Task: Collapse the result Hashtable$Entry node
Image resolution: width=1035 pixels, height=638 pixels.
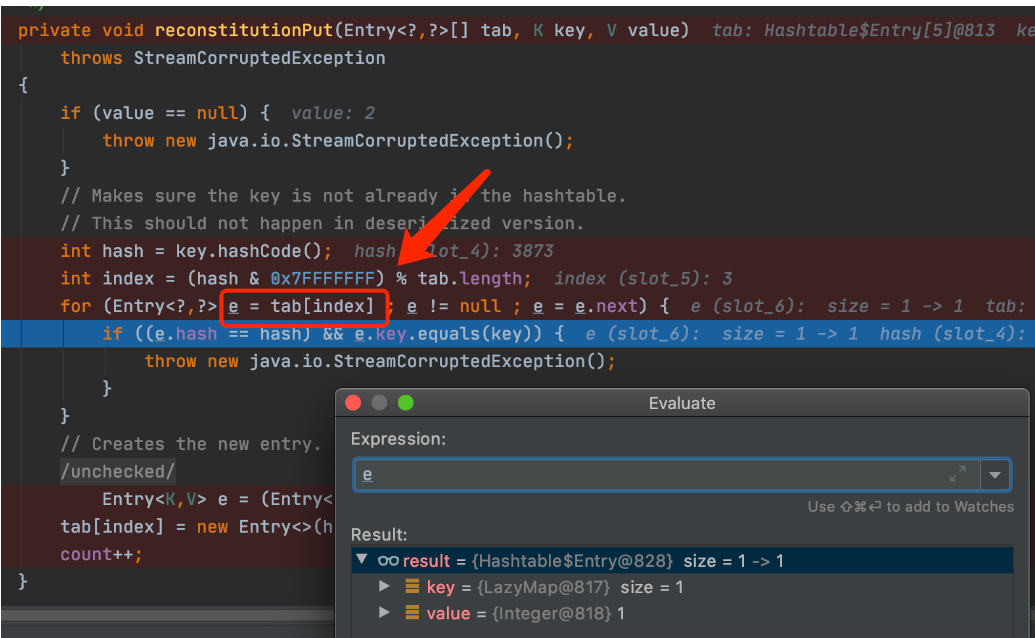Action: tap(362, 561)
